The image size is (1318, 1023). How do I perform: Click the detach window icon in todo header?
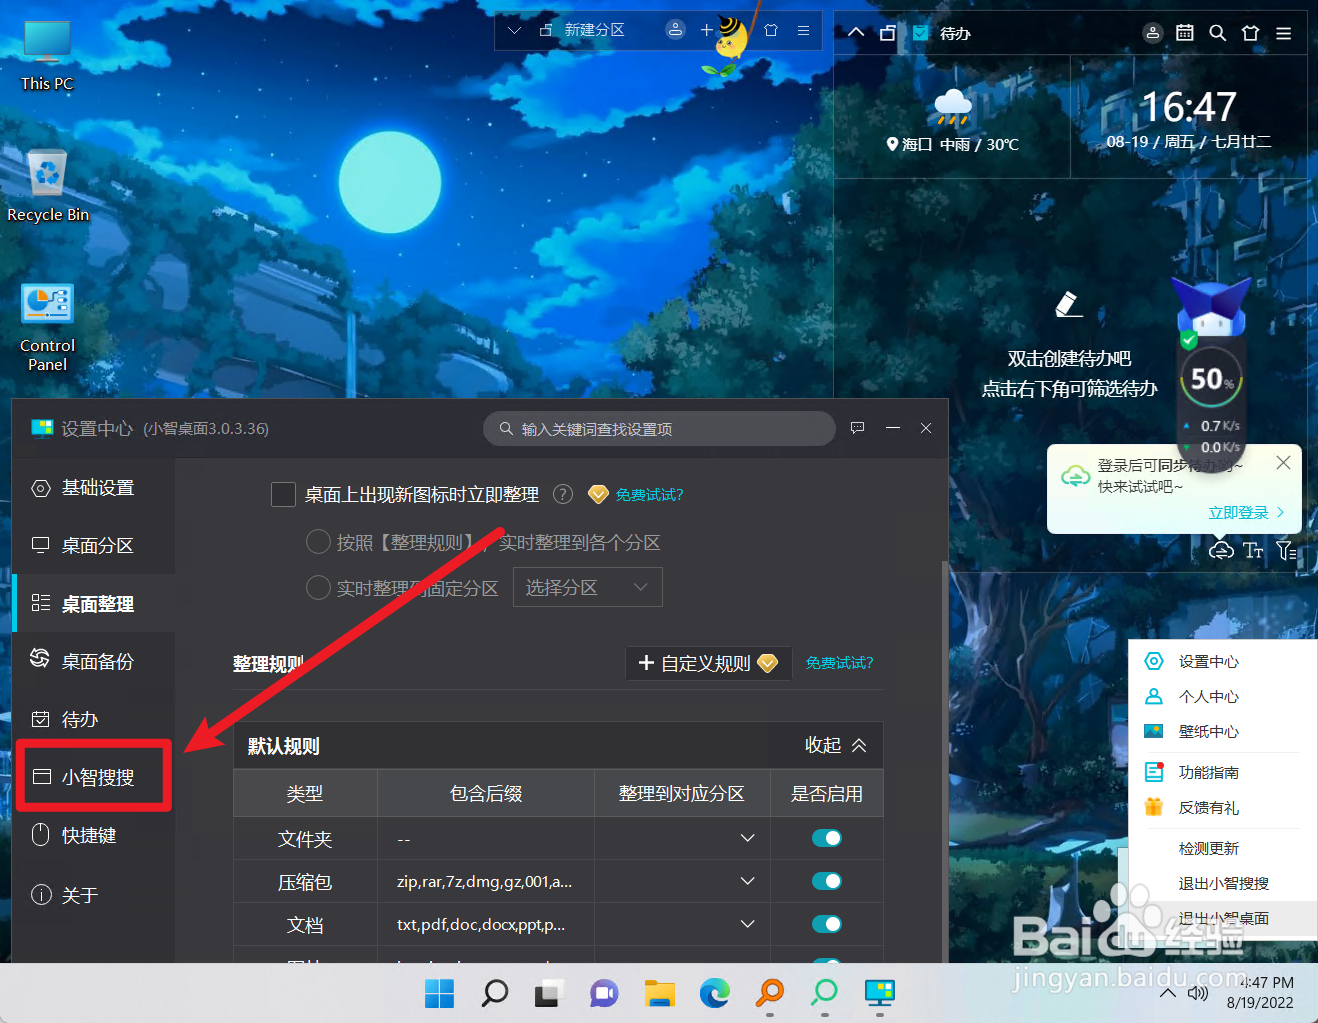888,33
